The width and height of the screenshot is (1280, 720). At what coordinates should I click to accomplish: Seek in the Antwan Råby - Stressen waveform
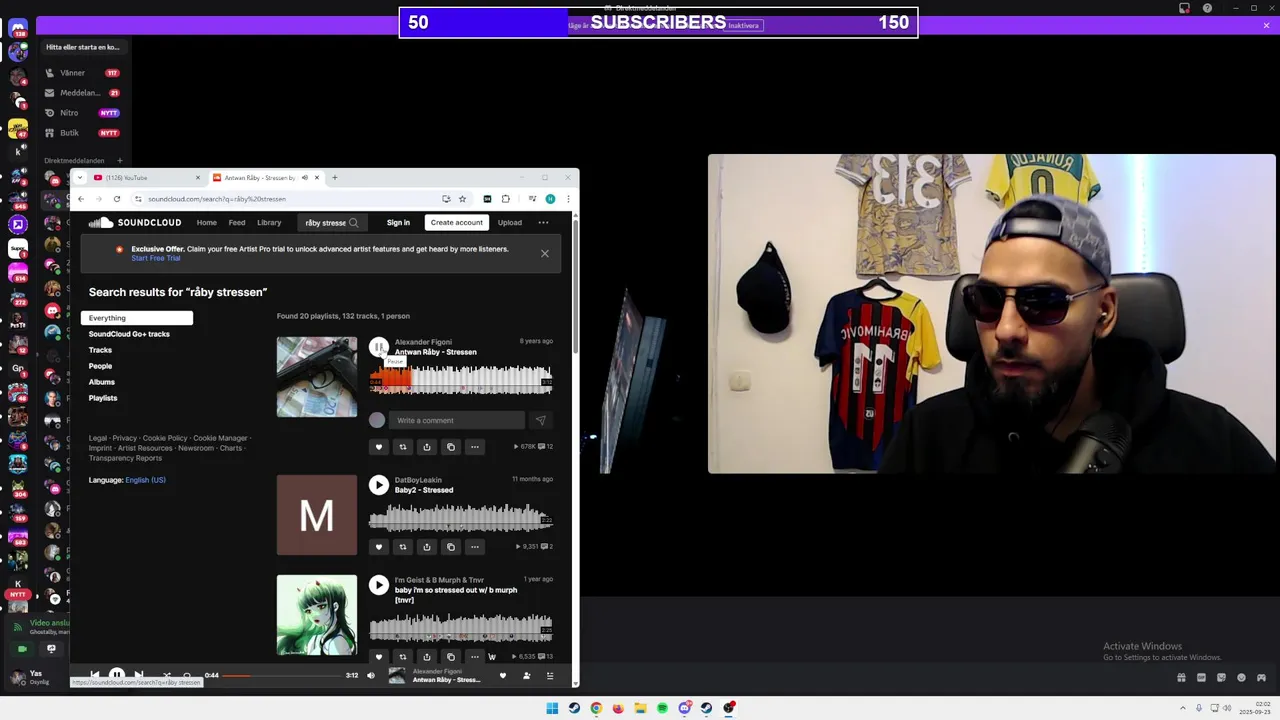pos(461,380)
